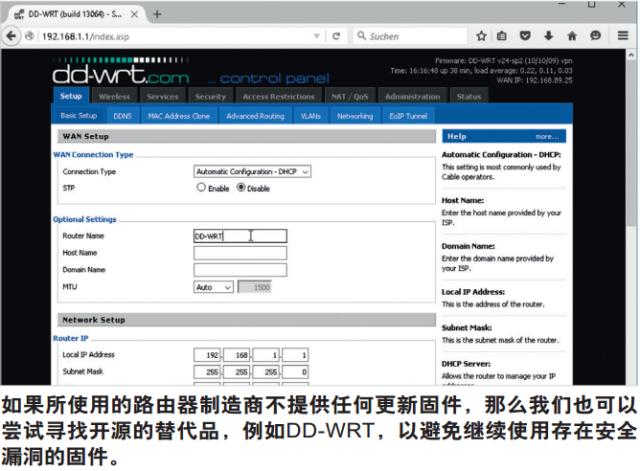Select the Basic Setup subtab
Image resolution: width=640 pixels, height=471 pixels.
tap(78, 116)
